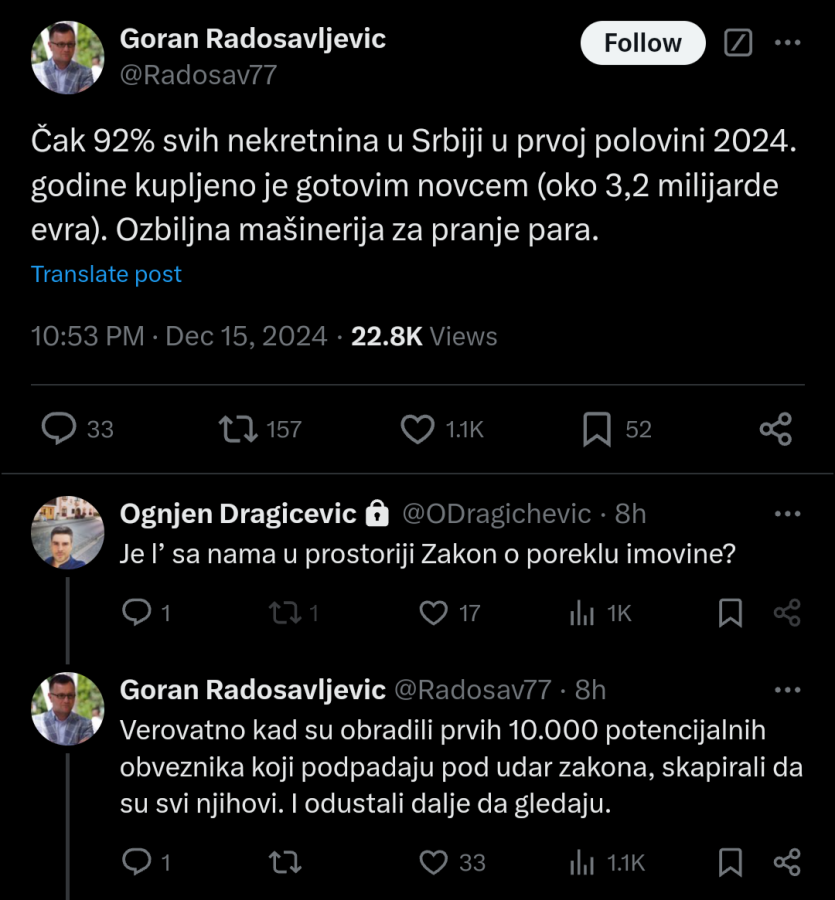Click Translate post link
Viewport: 835px width, 900px height.
tap(106, 274)
